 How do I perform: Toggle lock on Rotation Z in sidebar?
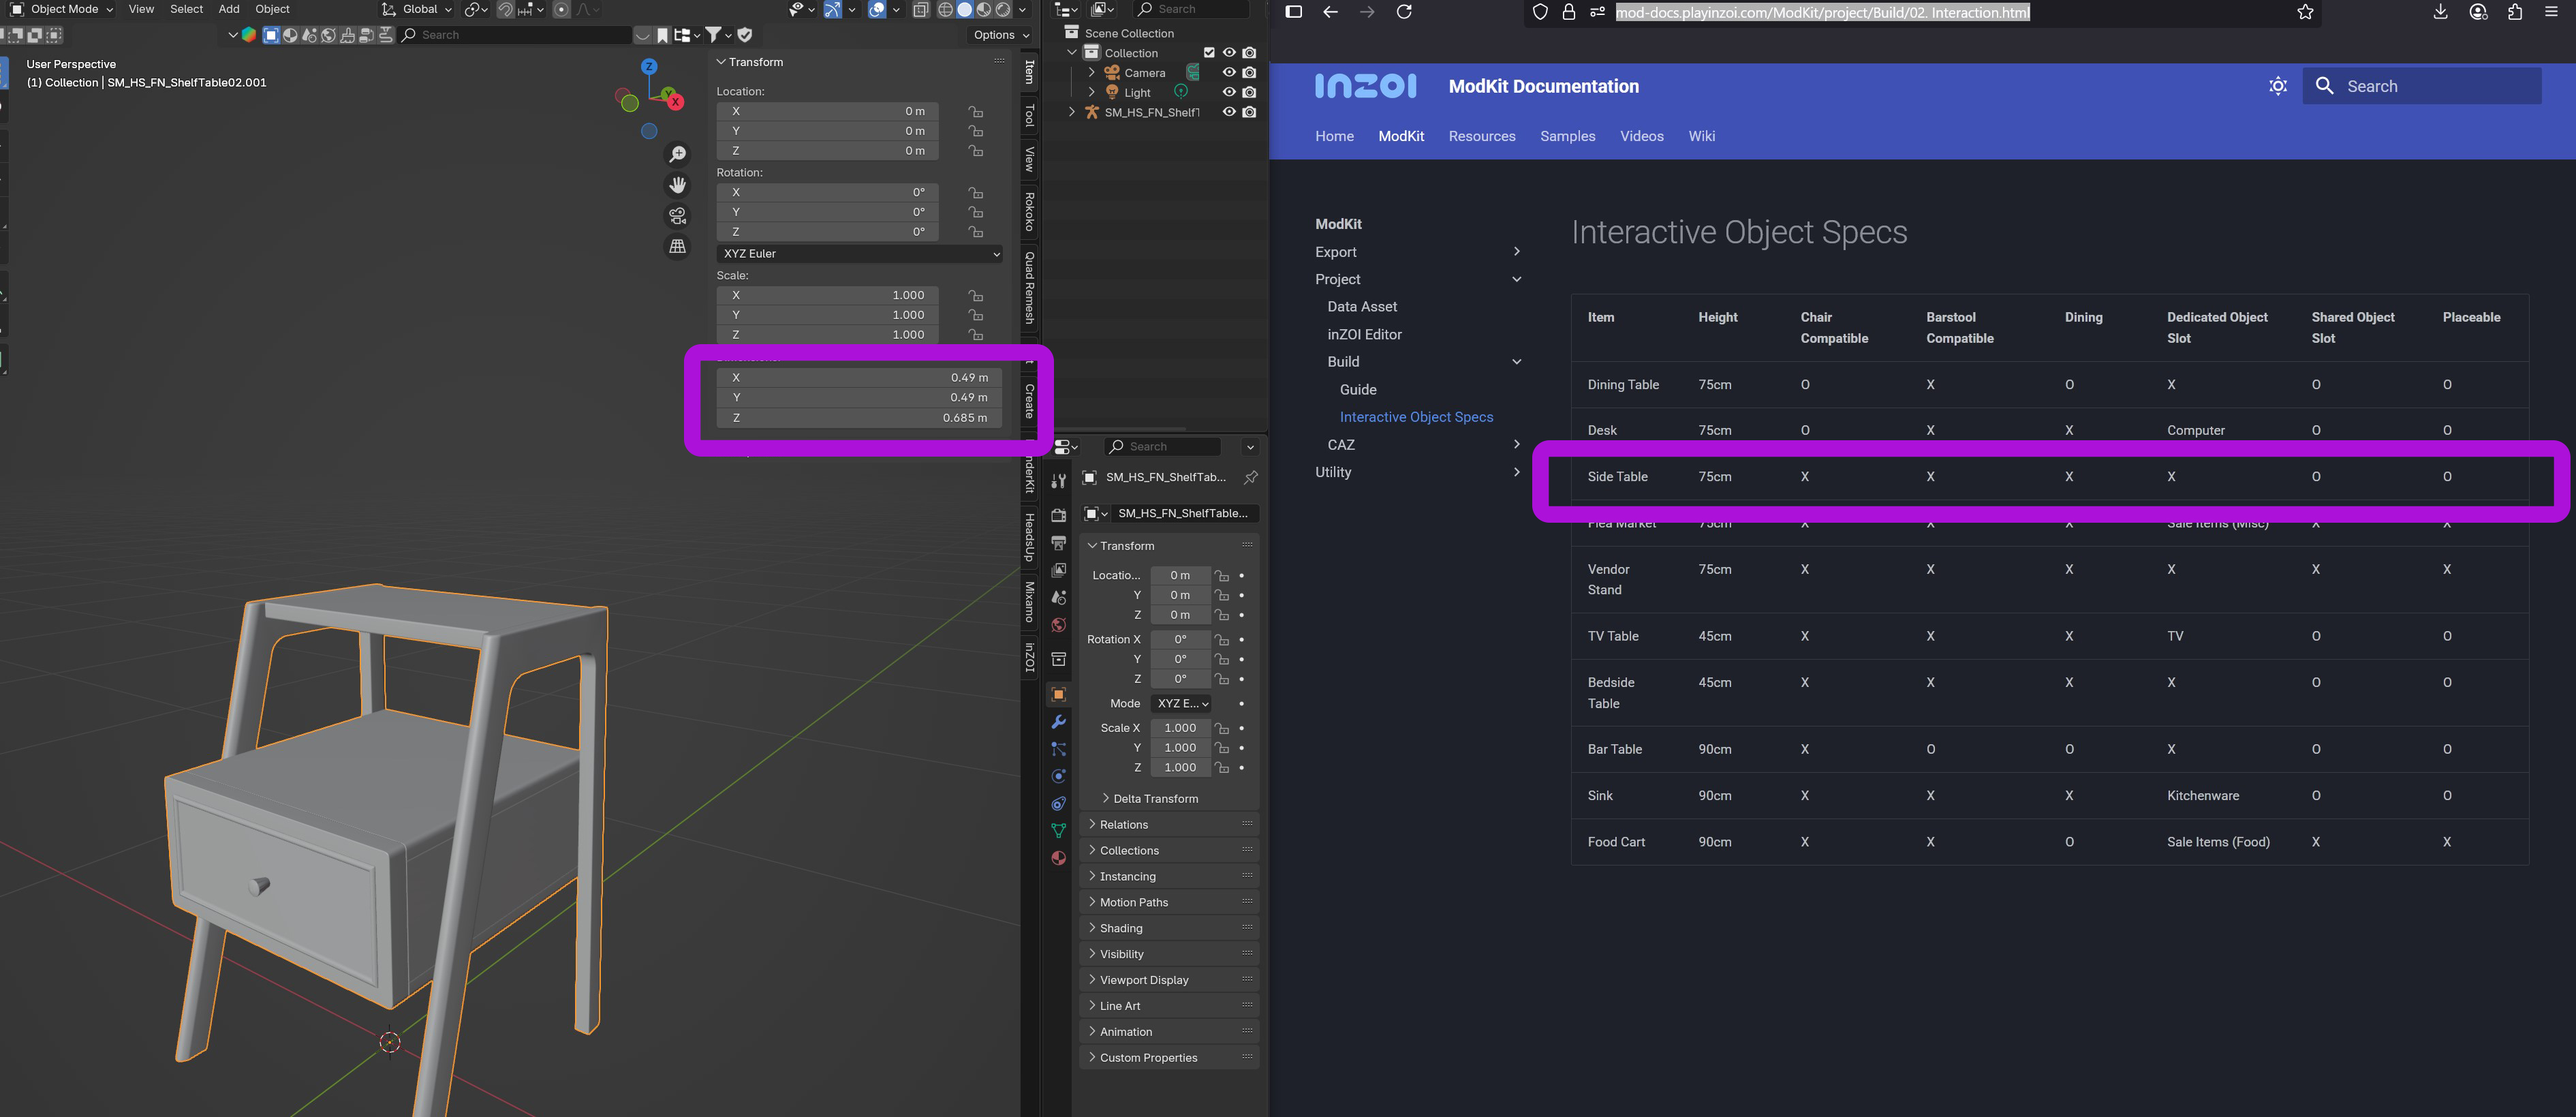point(975,232)
